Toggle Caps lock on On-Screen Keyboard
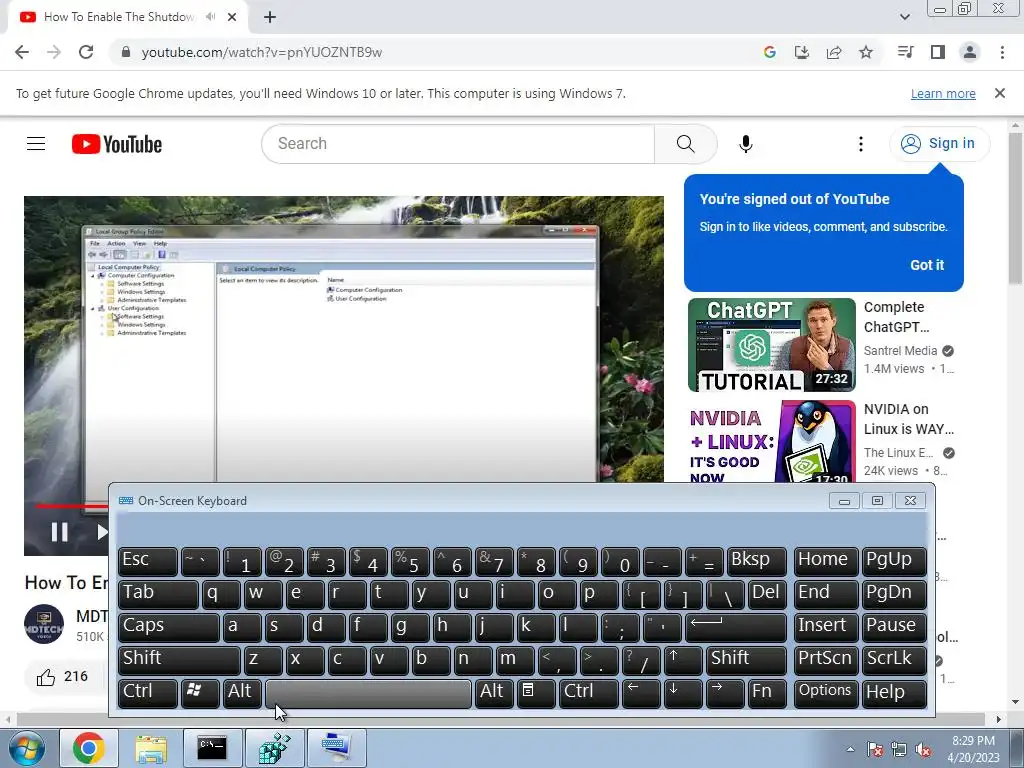1024x768 pixels. tap(168, 628)
